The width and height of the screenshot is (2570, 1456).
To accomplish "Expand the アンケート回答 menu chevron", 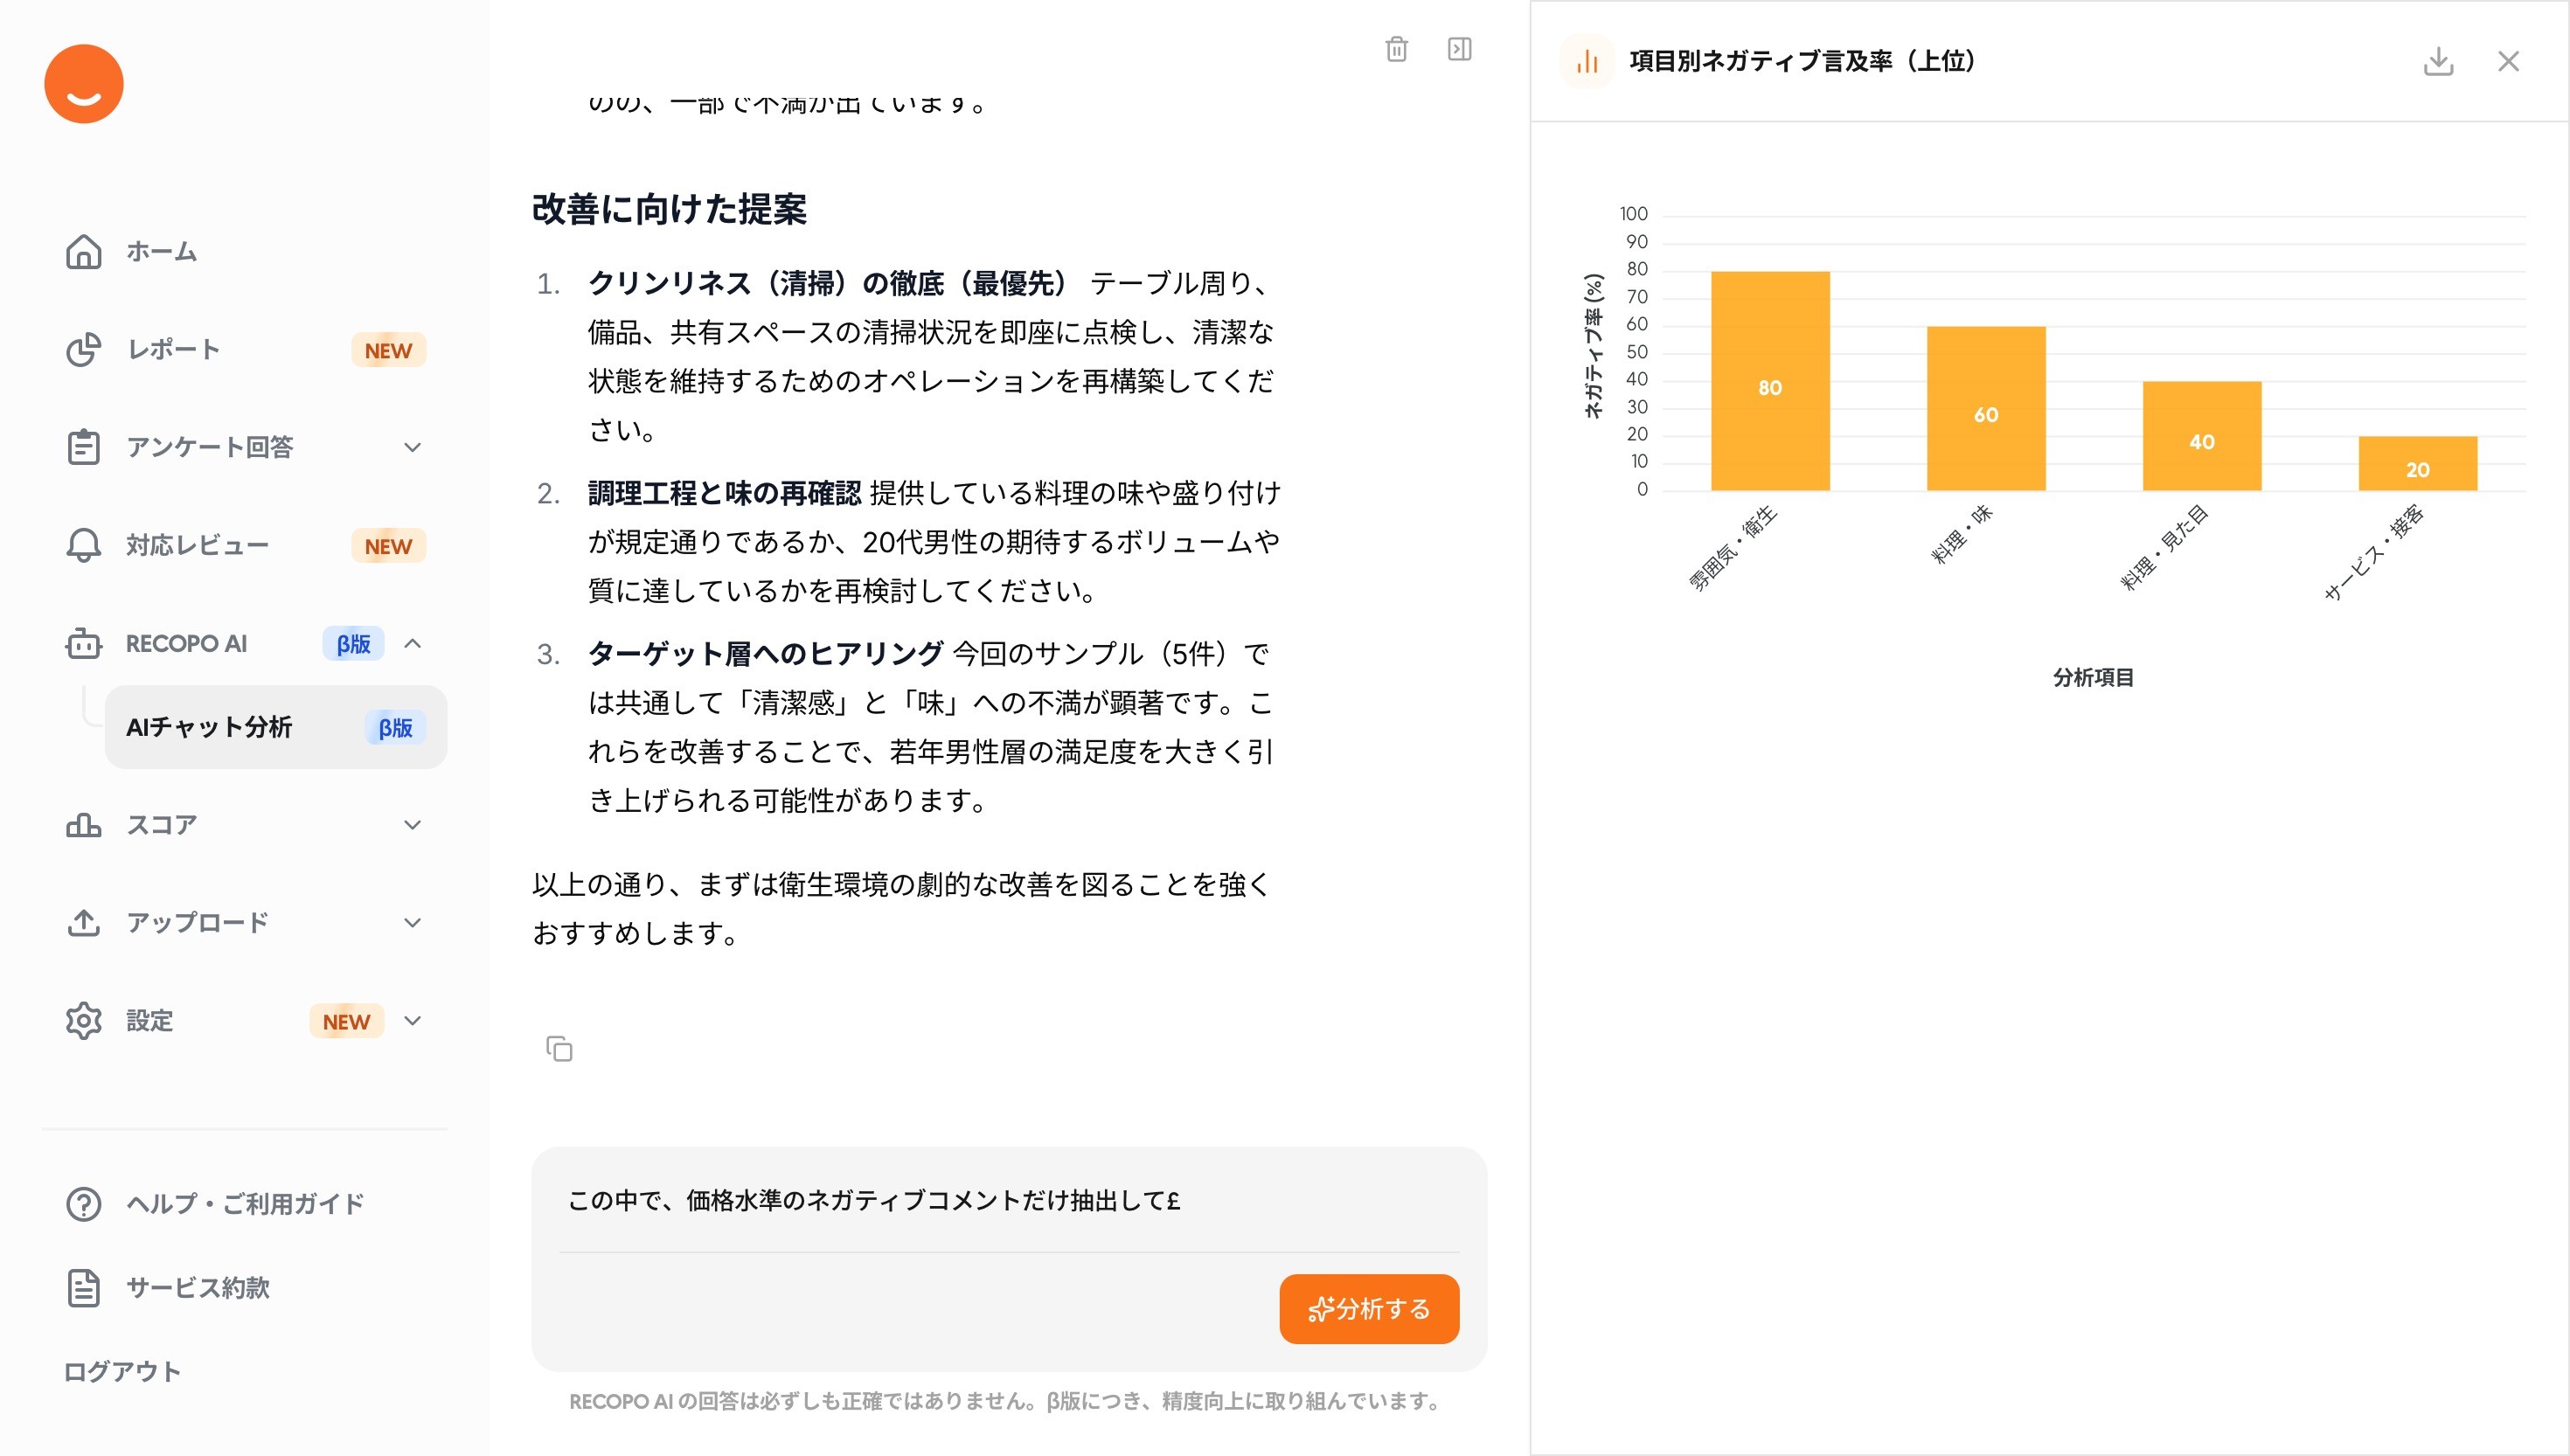I will tap(412, 447).
